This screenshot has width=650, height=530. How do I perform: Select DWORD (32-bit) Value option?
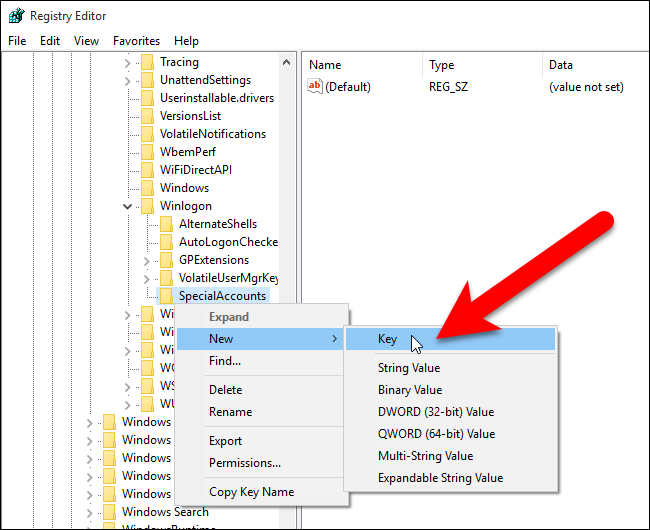pyautogui.click(x=435, y=412)
